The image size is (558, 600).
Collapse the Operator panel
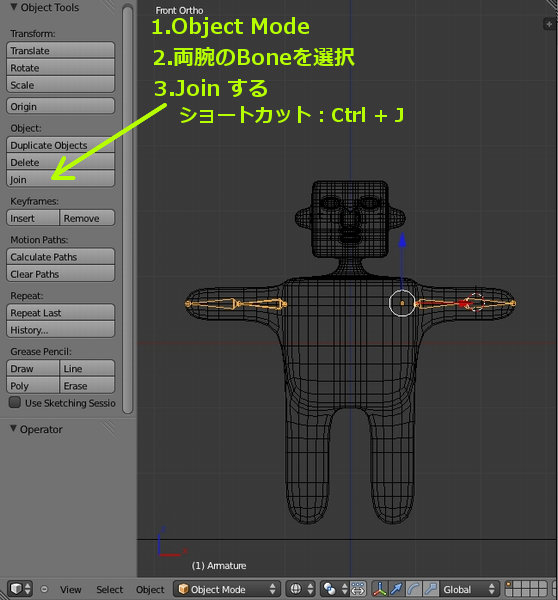tap(14, 429)
